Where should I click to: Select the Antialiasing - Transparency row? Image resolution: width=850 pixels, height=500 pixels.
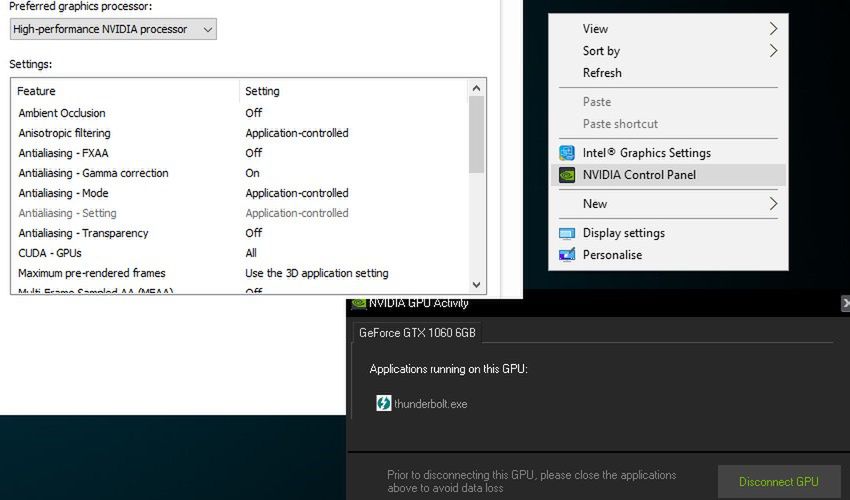coord(240,233)
